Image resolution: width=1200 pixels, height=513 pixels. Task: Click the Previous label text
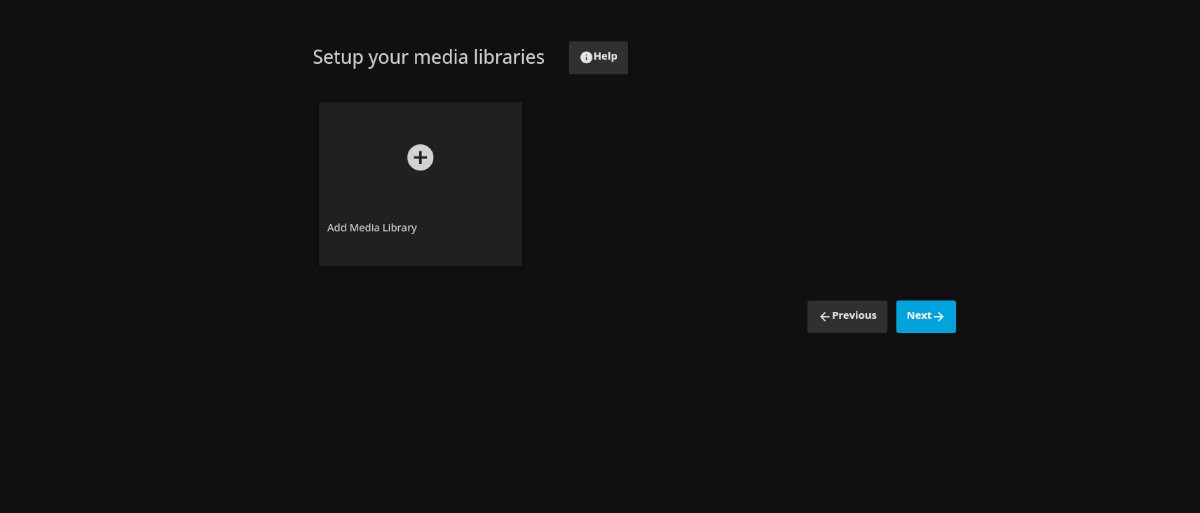click(x=854, y=316)
